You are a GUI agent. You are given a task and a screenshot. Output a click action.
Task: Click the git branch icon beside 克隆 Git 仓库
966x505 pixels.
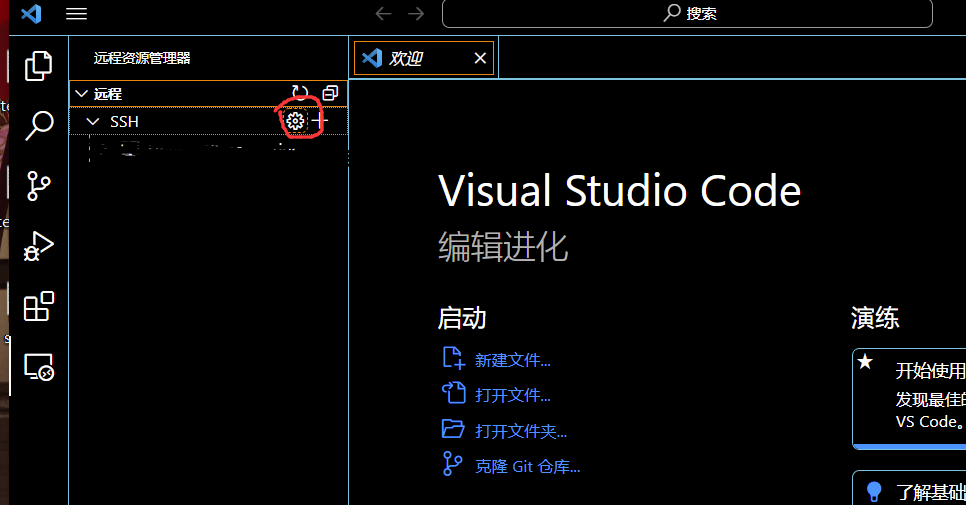click(452, 464)
